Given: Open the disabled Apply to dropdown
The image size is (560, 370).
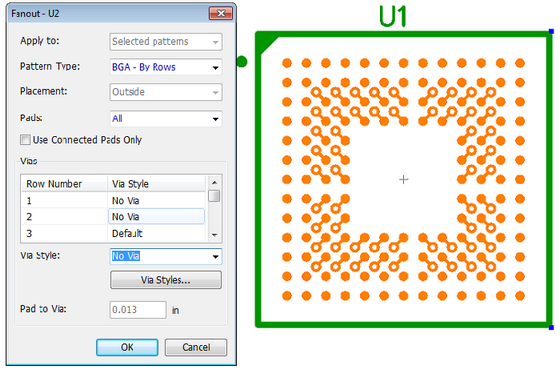Looking at the screenshot, I should (166, 41).
